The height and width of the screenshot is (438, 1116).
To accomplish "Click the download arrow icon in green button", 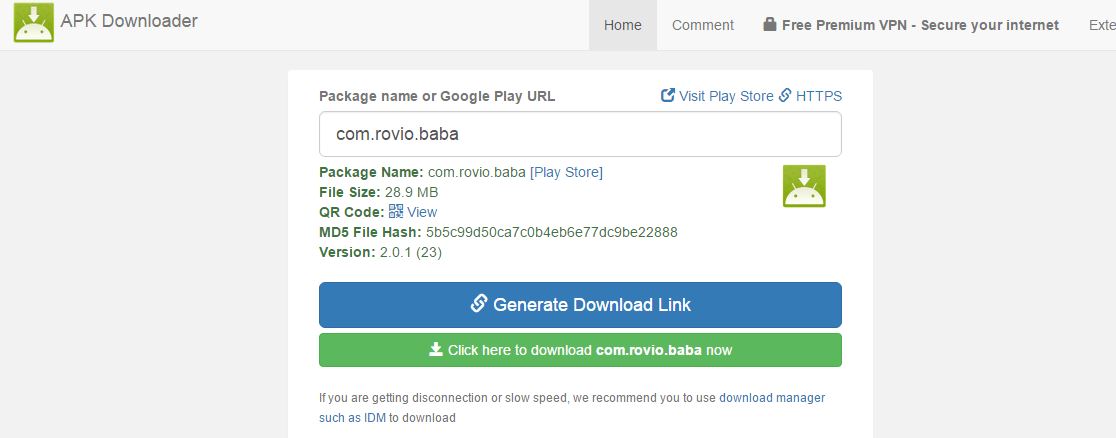I will pos(436,350).
